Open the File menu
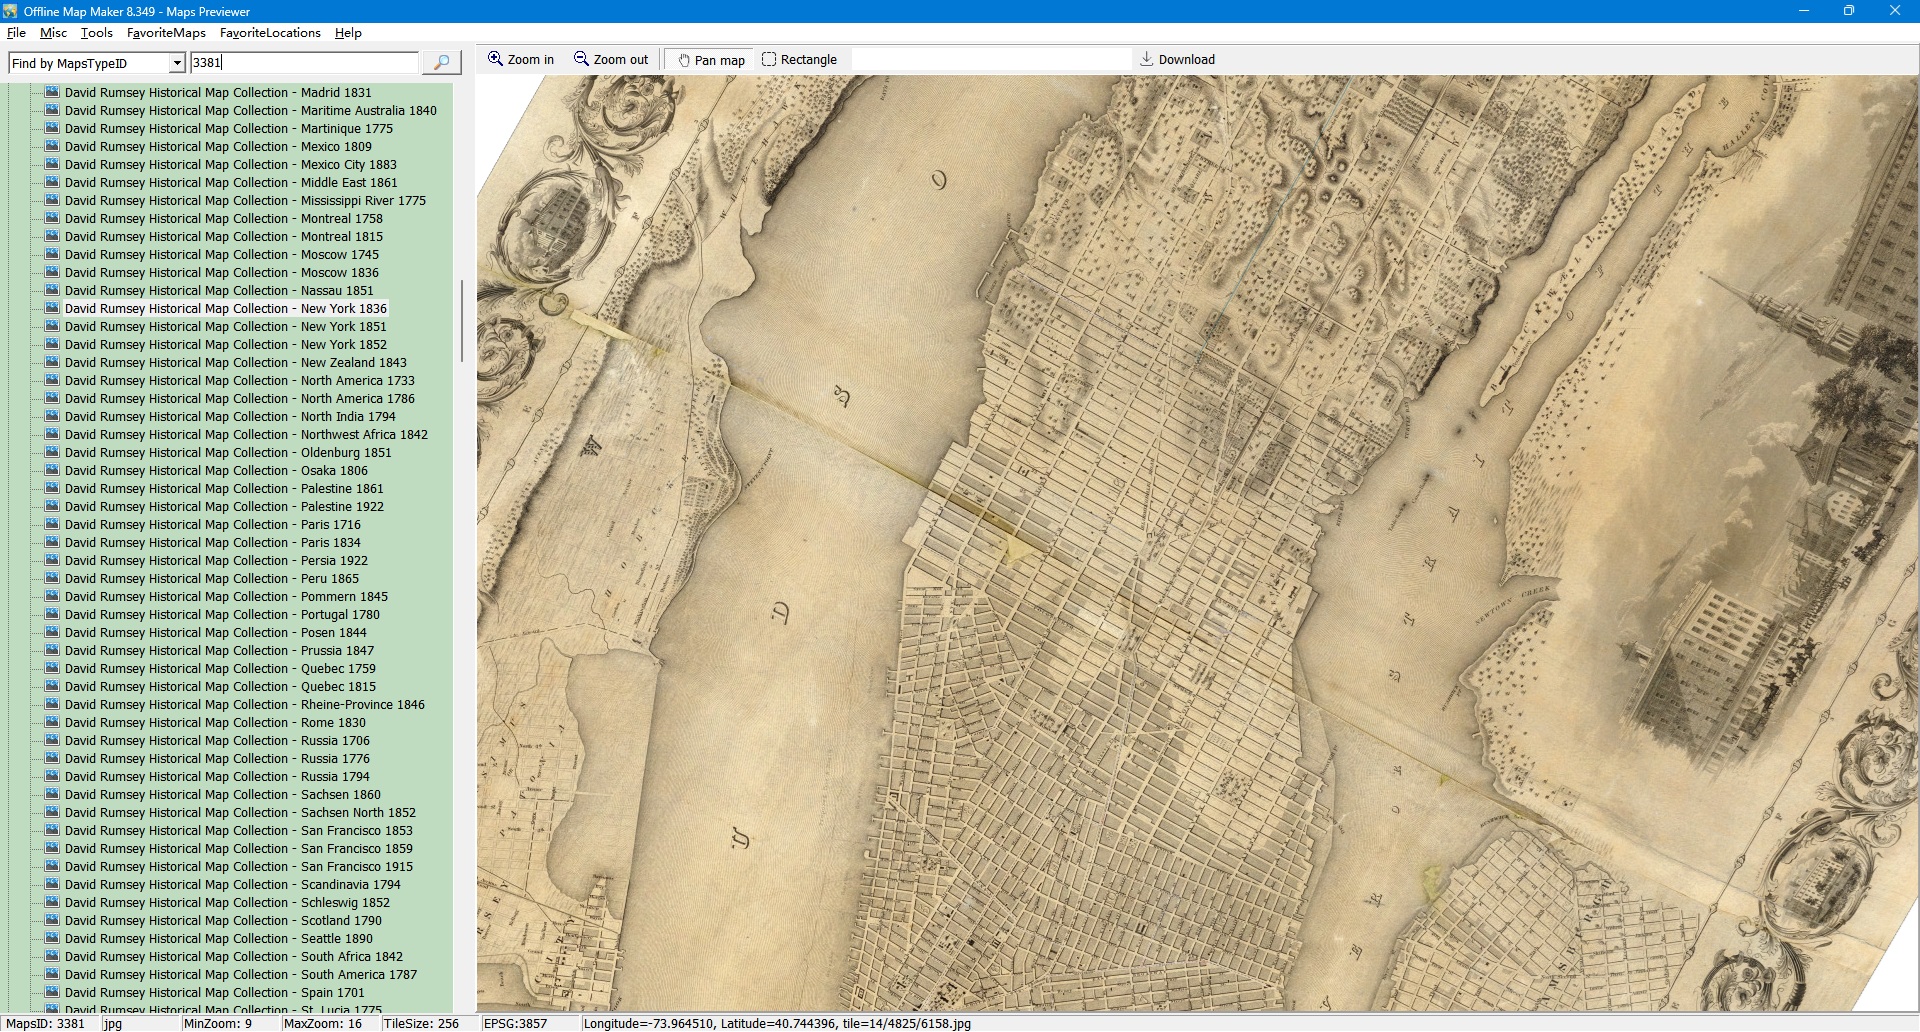1920x1032 pixels. point(16,33)
